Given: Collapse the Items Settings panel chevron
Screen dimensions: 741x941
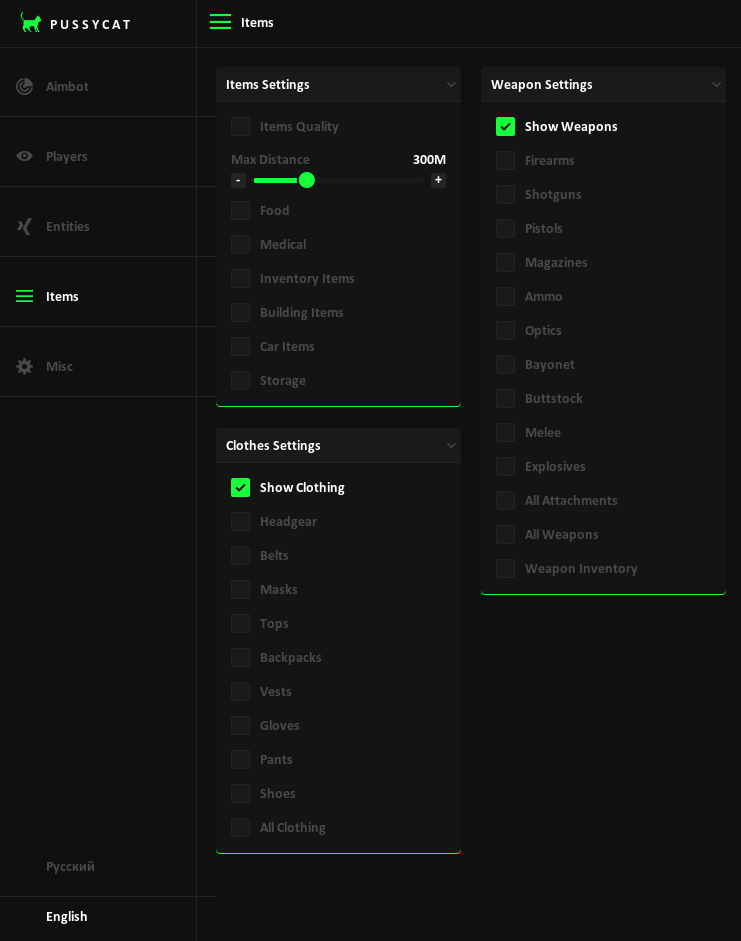Looking at the screenshot, I should tap(451, 84).
